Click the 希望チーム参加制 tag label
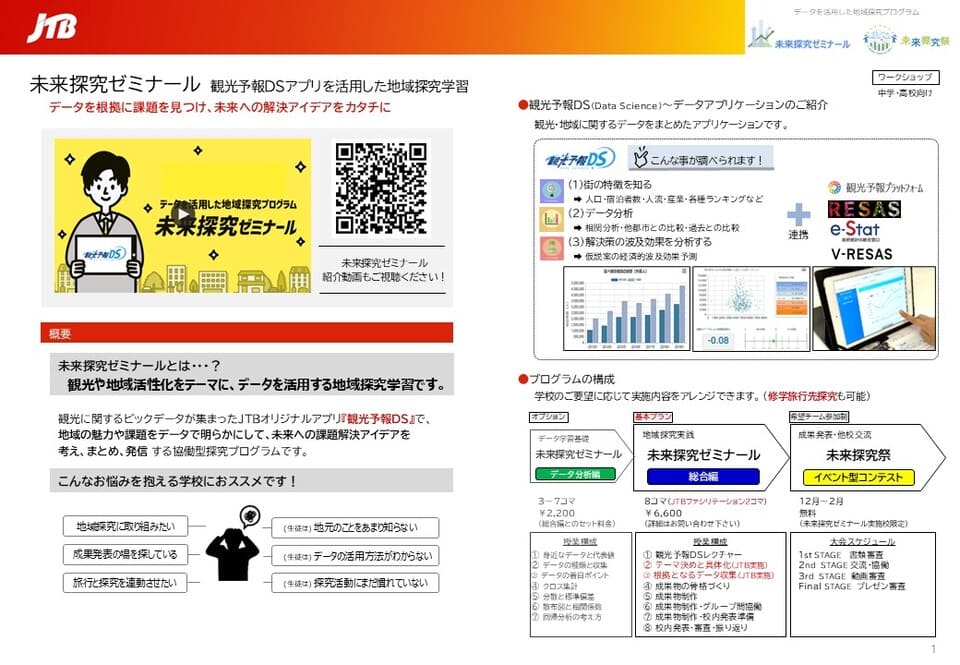The image size is (960, 665). [819, 416]
